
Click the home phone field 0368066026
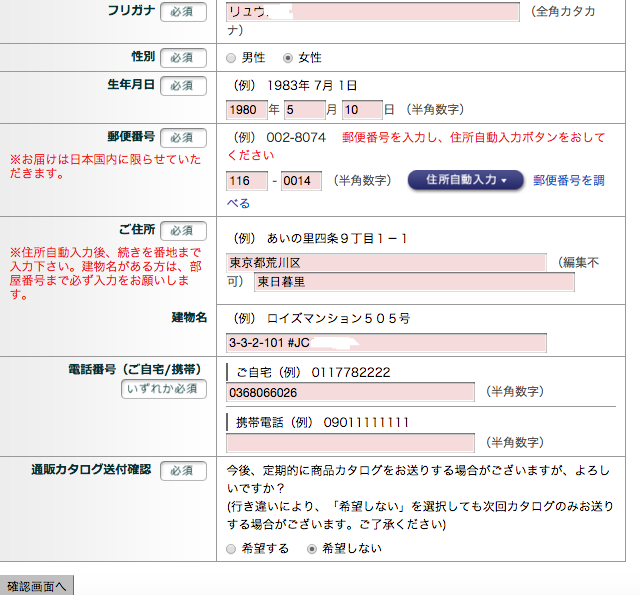click(350, 392)
